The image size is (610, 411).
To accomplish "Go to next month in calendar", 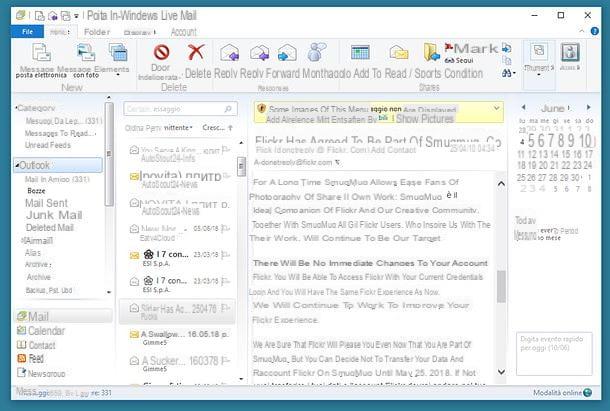I will (588, 107).
